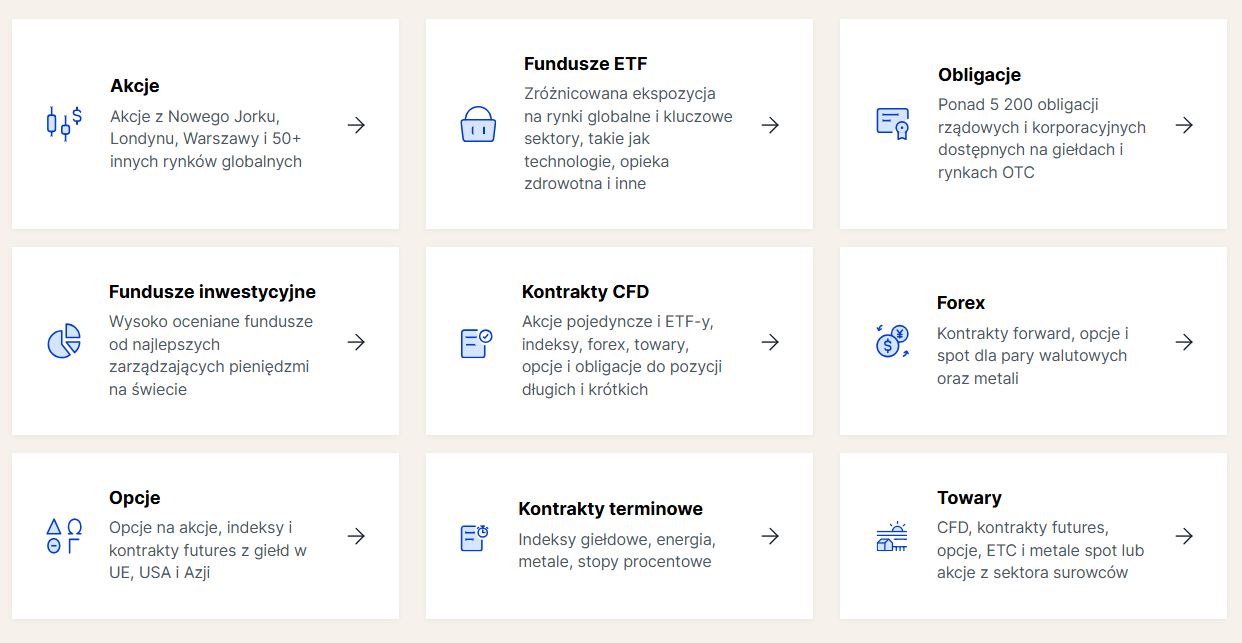1242x643 pixels.
Task: Click the certificate icon for Obligacje
Action: (892, 124)
